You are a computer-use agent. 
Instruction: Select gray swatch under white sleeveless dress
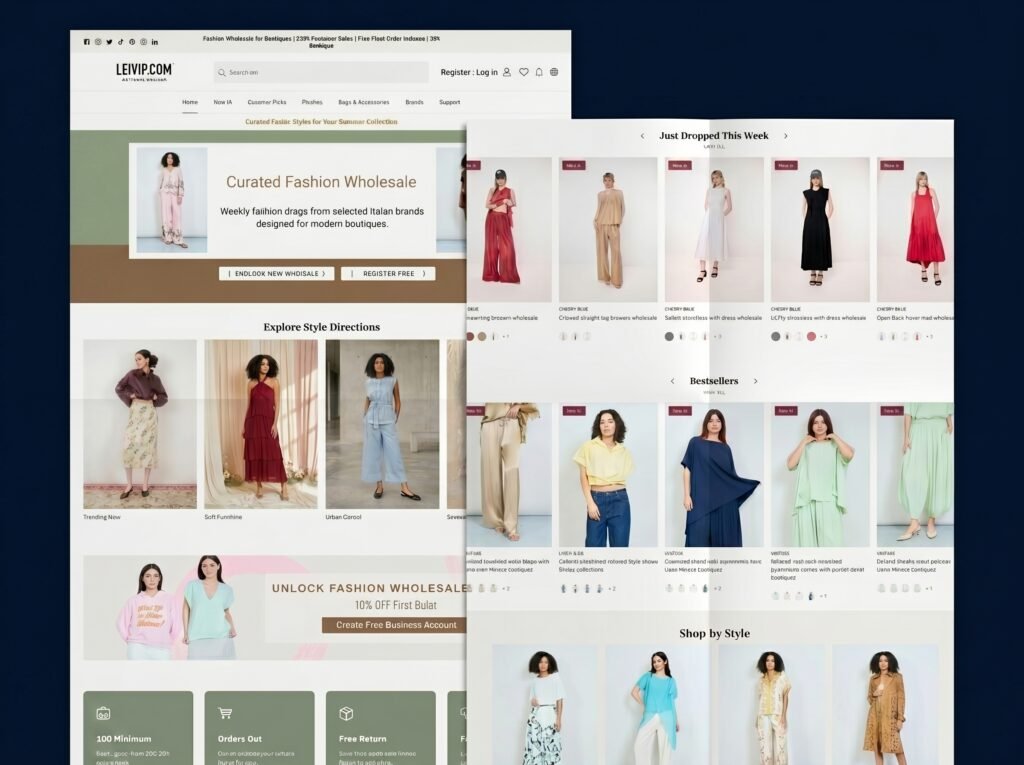[x=669, y=336]
